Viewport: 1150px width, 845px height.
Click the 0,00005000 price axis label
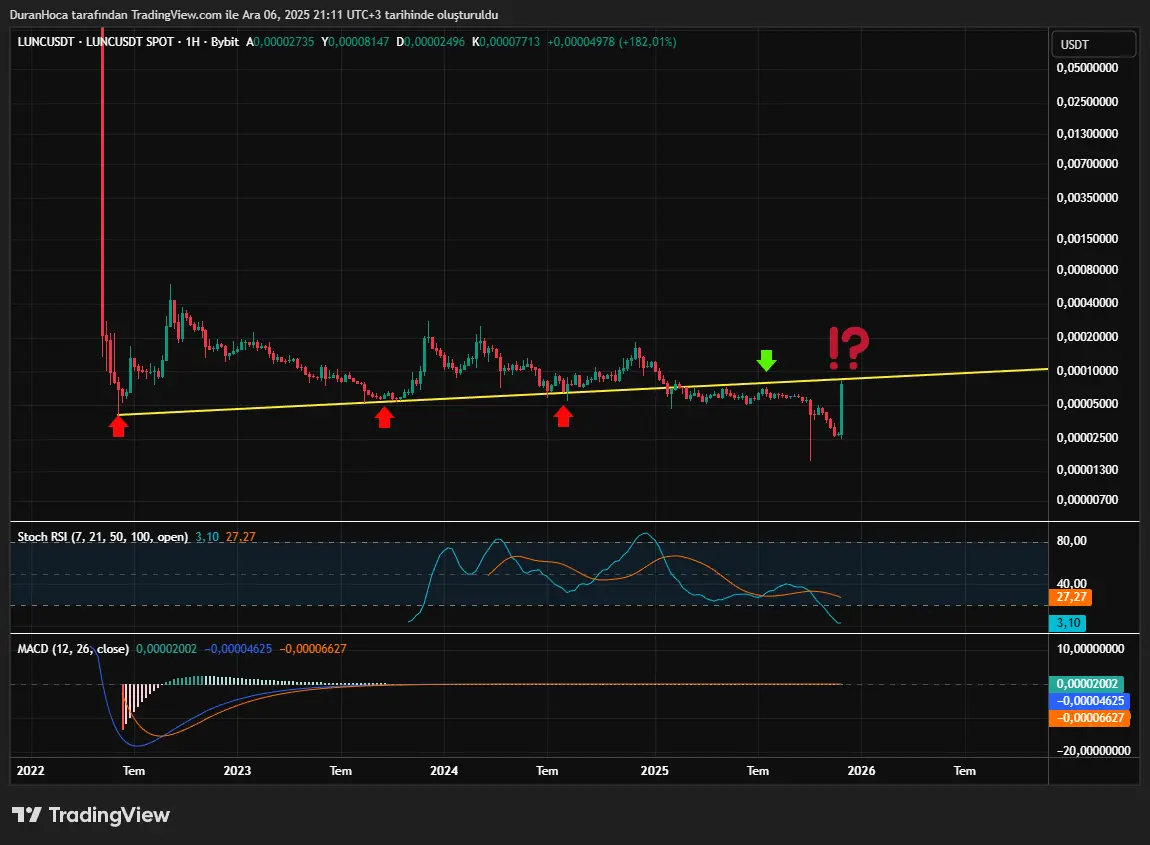(x=1087, y=403)
